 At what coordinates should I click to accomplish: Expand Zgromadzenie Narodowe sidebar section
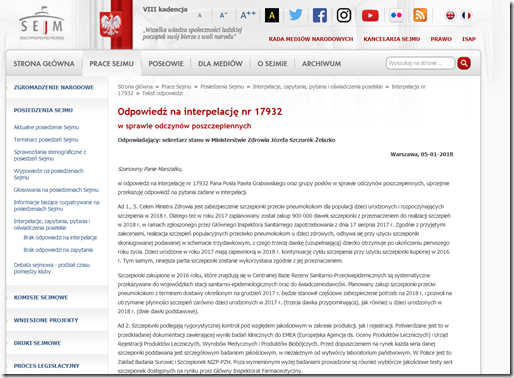click(54, 87)
